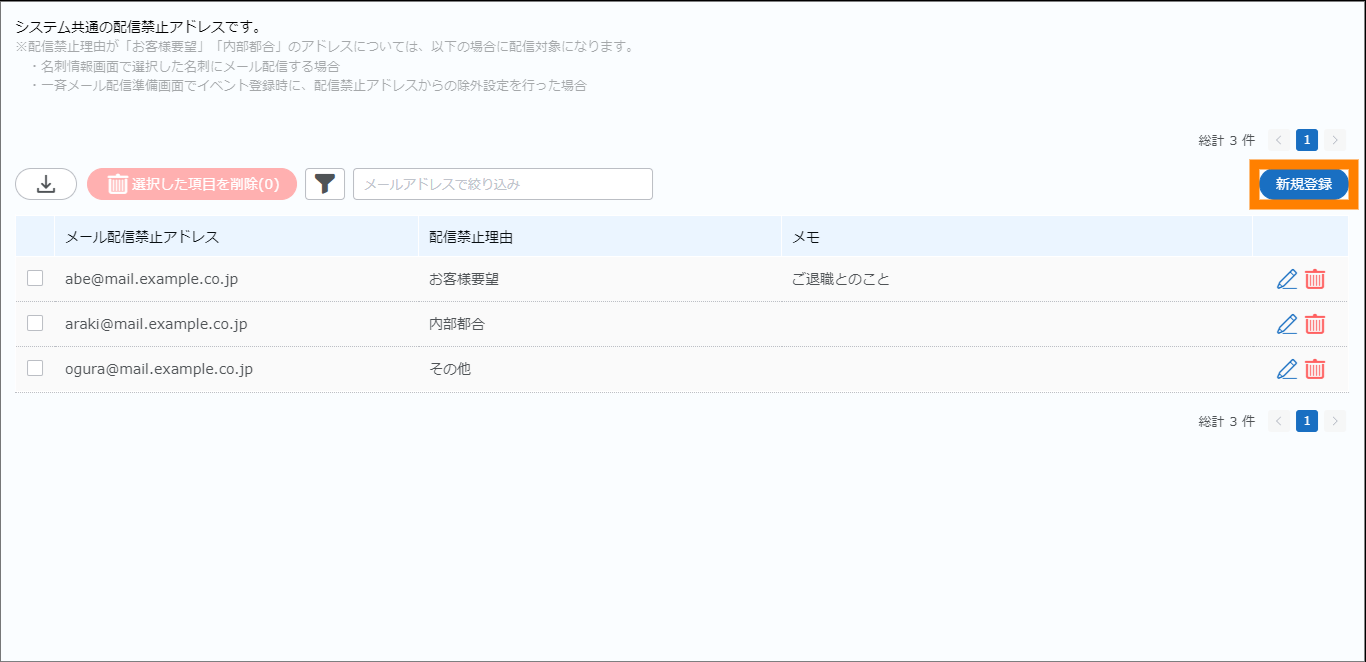This screenshot has width=1366, height=662.
Task: Edit abe@mail.example.co.jp with pencil icon
Action: (1287, 279)
